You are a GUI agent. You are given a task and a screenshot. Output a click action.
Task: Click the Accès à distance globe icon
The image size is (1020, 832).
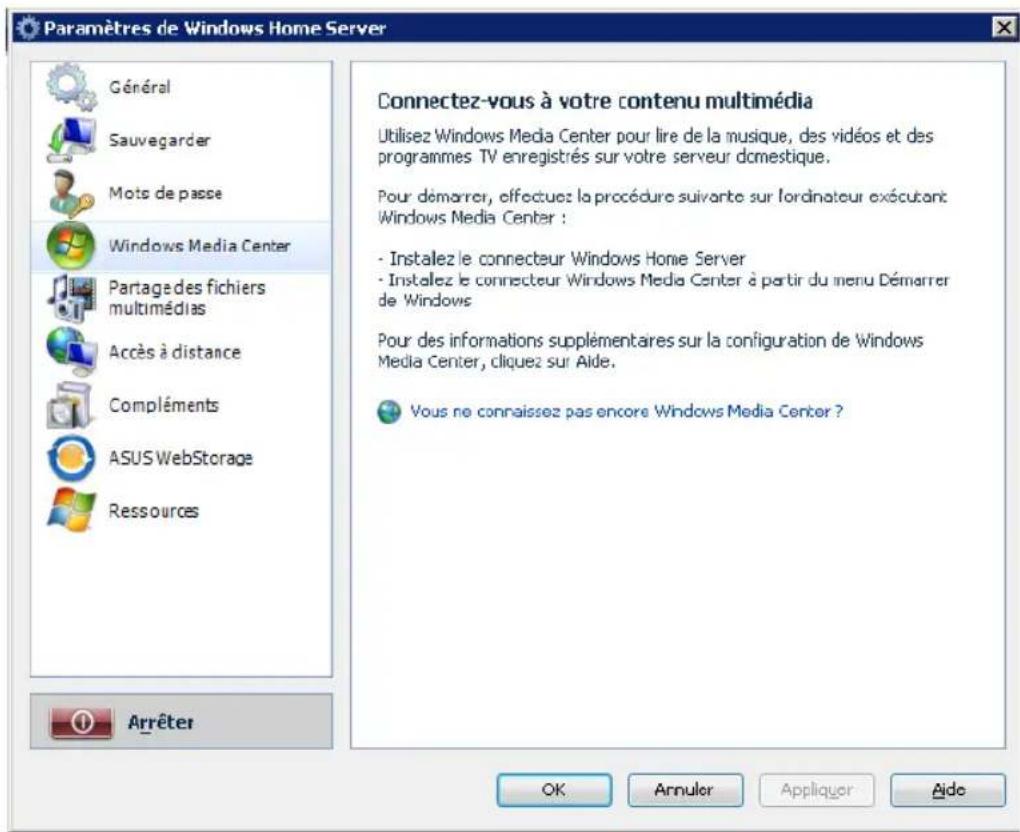pos(71,351)
